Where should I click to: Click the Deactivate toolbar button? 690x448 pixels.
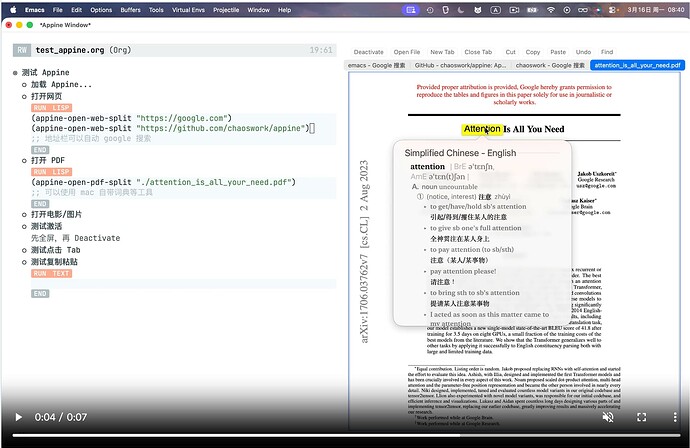[368, 52]
